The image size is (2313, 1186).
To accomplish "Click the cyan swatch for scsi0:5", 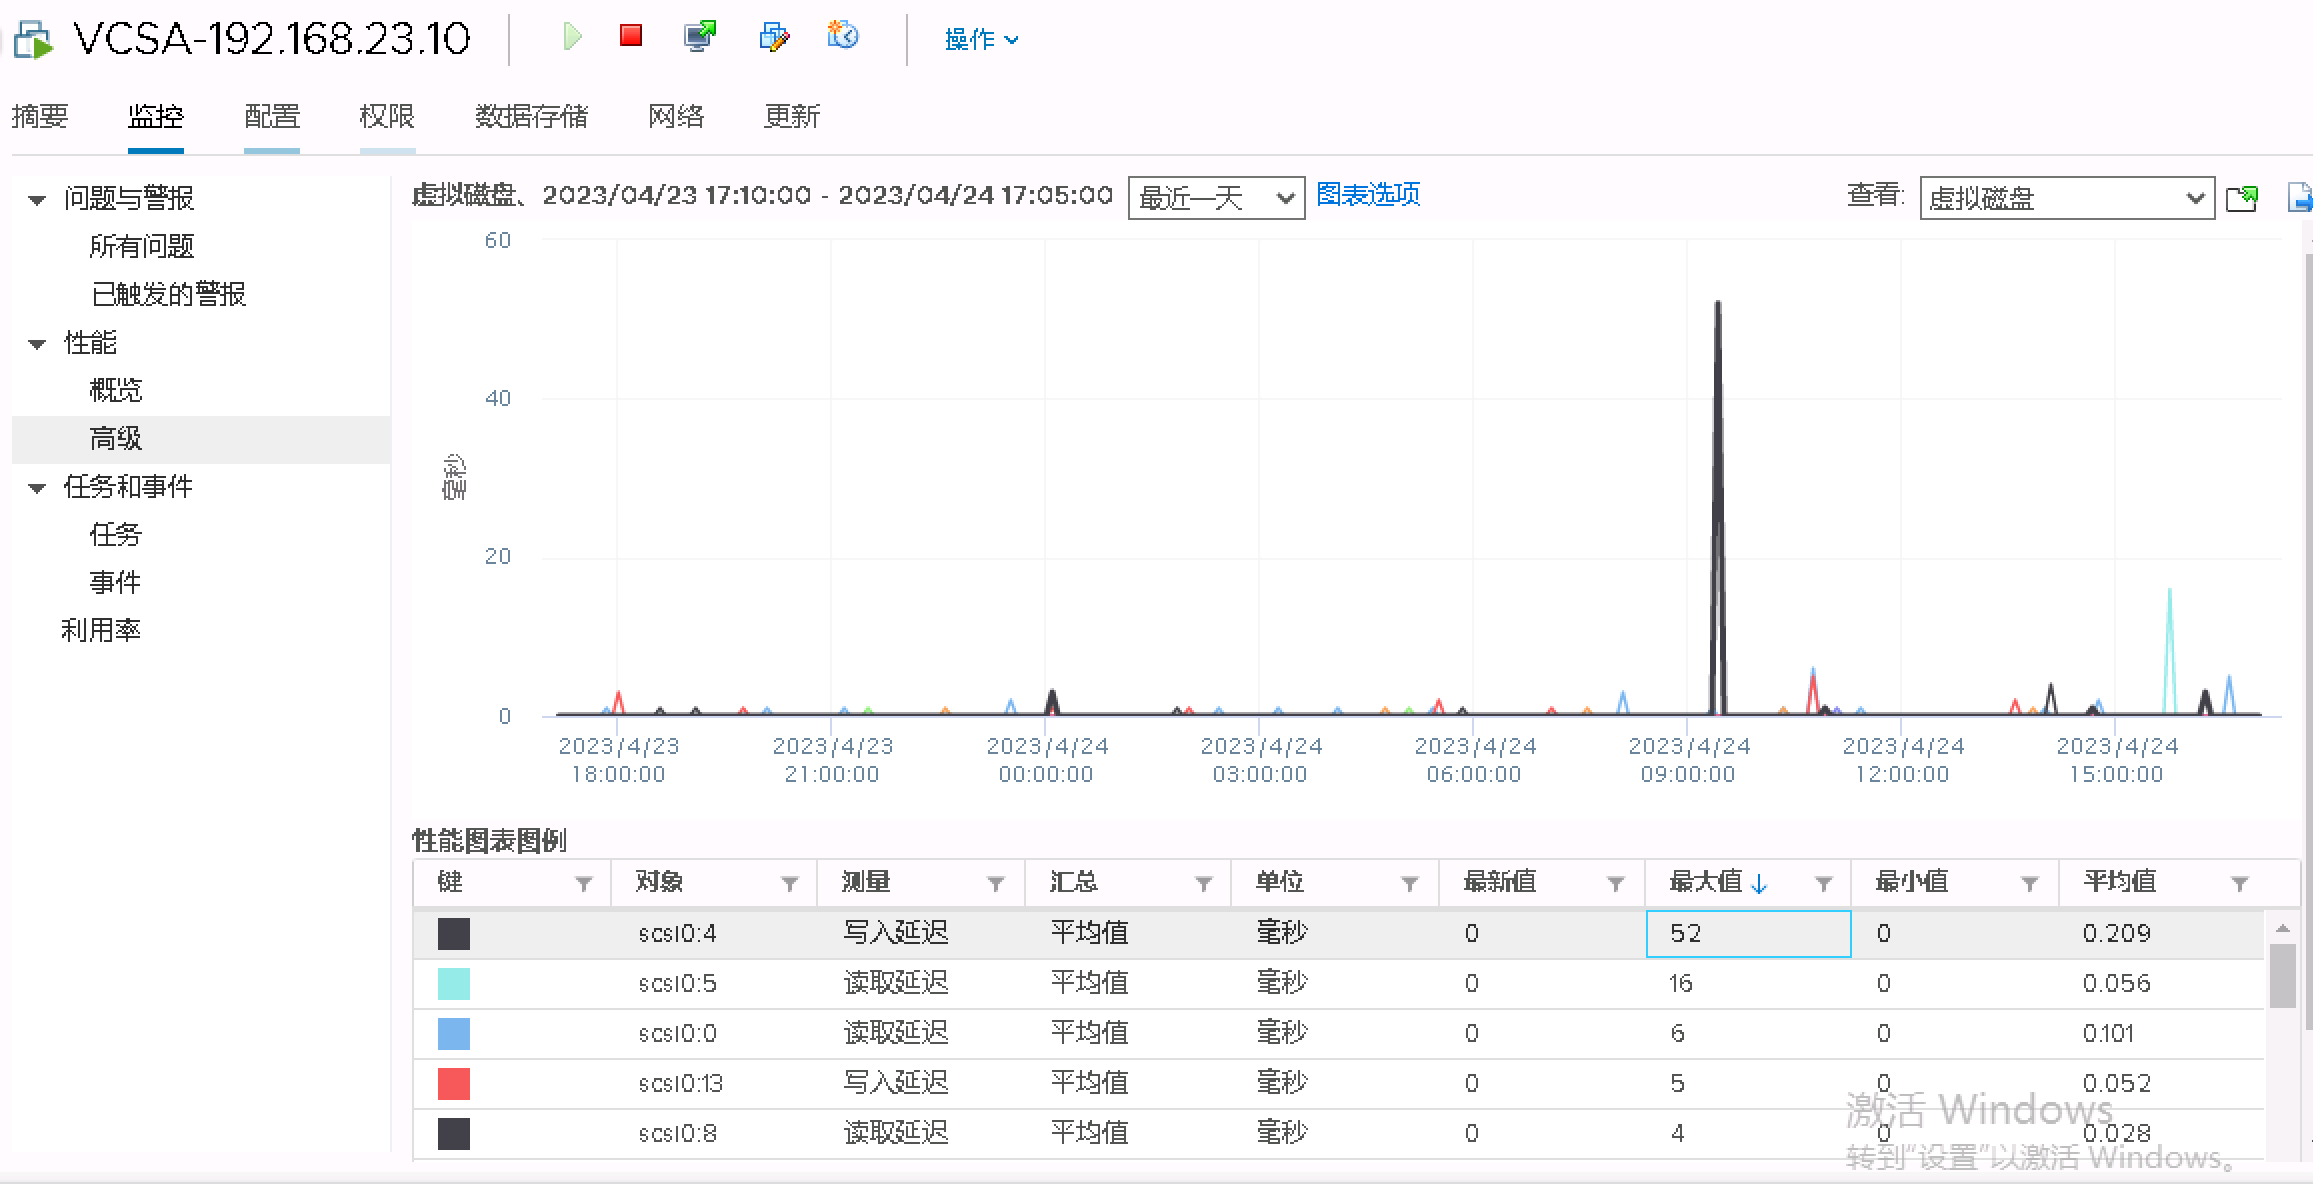I will 454,984.
